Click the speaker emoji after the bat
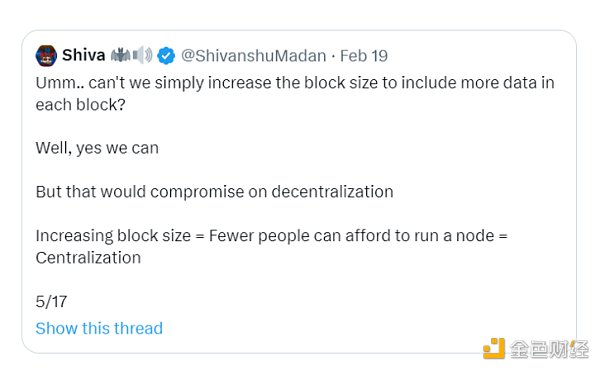 142,55
